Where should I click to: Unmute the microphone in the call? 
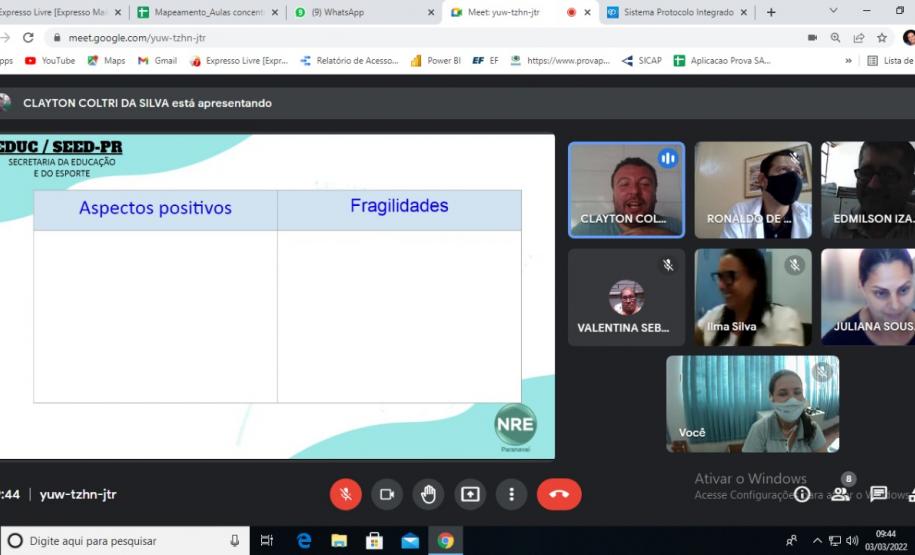pyautogui.click(x=345, y=494)
